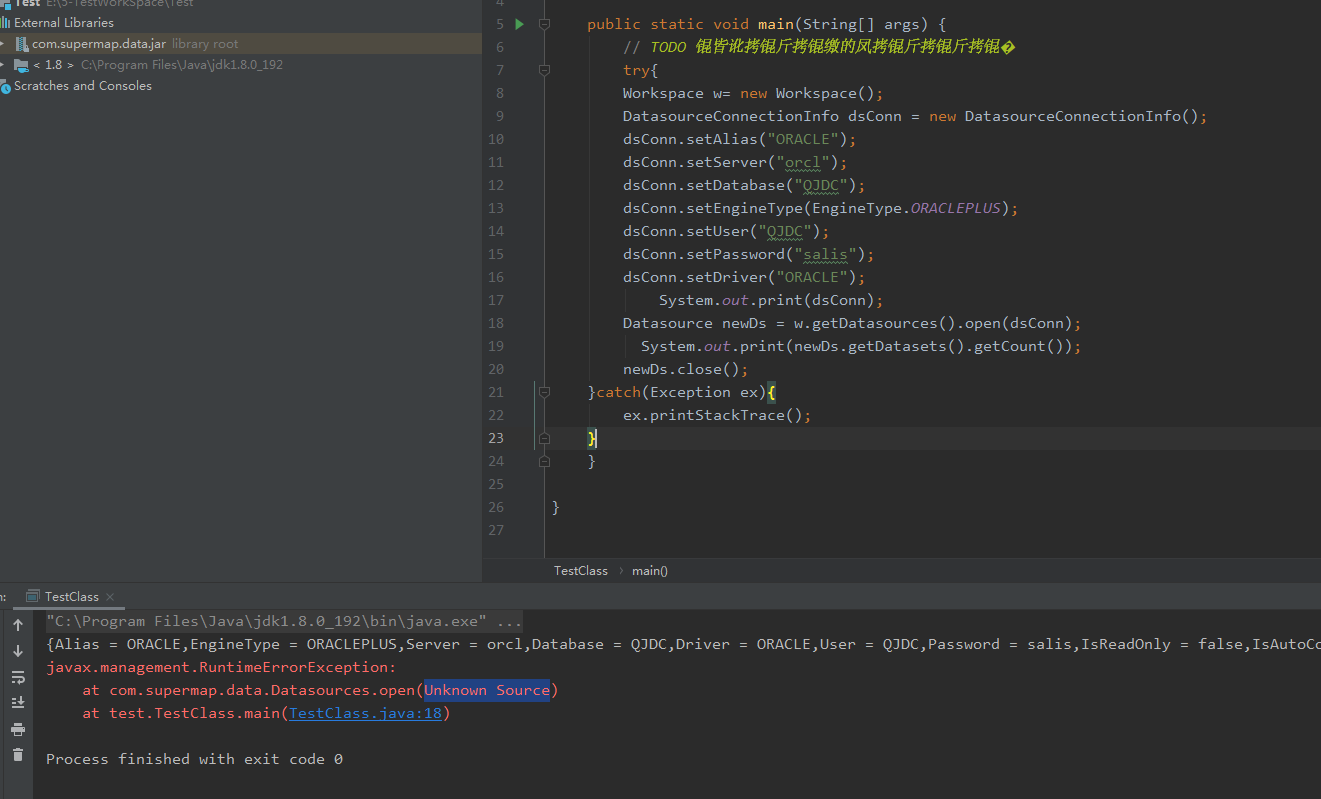Expand the com.supermap.data.jar tree node
Image resolution: width=1321 pixels, height=799 pixels.
pyautogui.click(x=3, y=44)
